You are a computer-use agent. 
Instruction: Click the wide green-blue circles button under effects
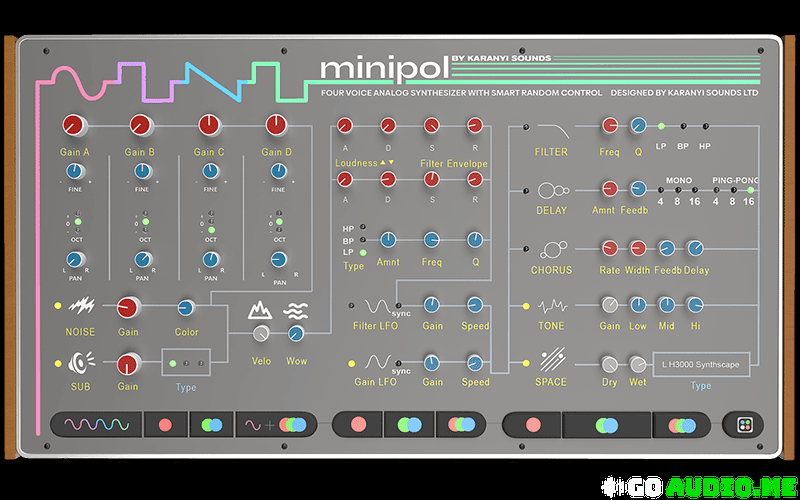coord(607,425)
